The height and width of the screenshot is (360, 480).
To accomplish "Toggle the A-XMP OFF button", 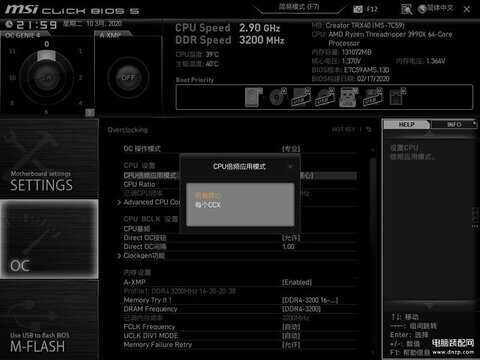I will pos(128,78).
